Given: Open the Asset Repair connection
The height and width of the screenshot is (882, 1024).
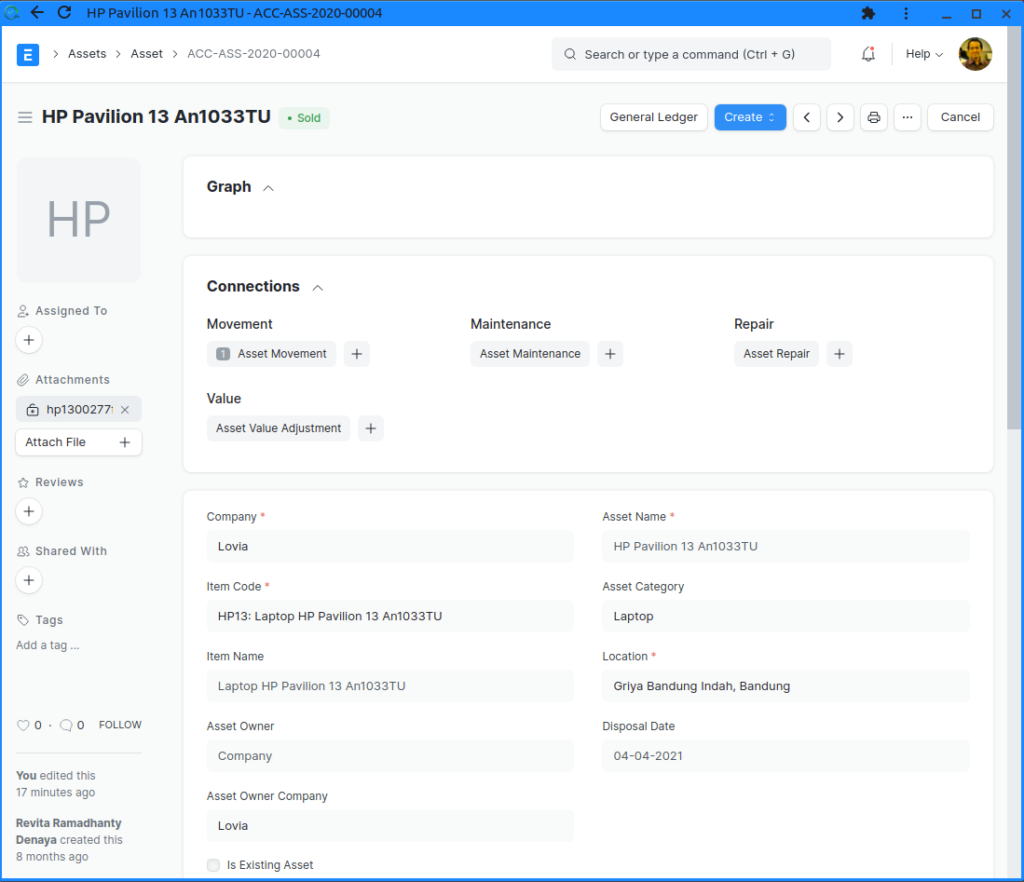Looking at the screenshot, I should 776,354.
